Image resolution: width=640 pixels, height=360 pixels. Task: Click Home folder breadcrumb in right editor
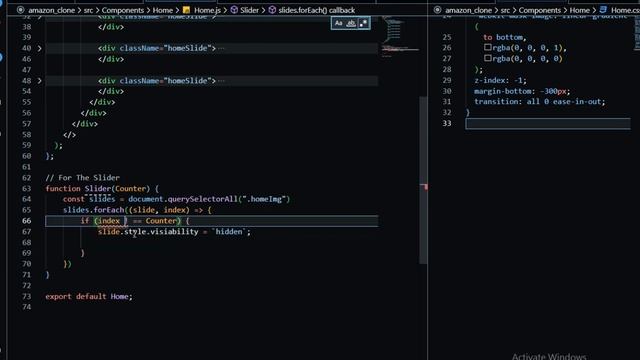pos(580,10)
